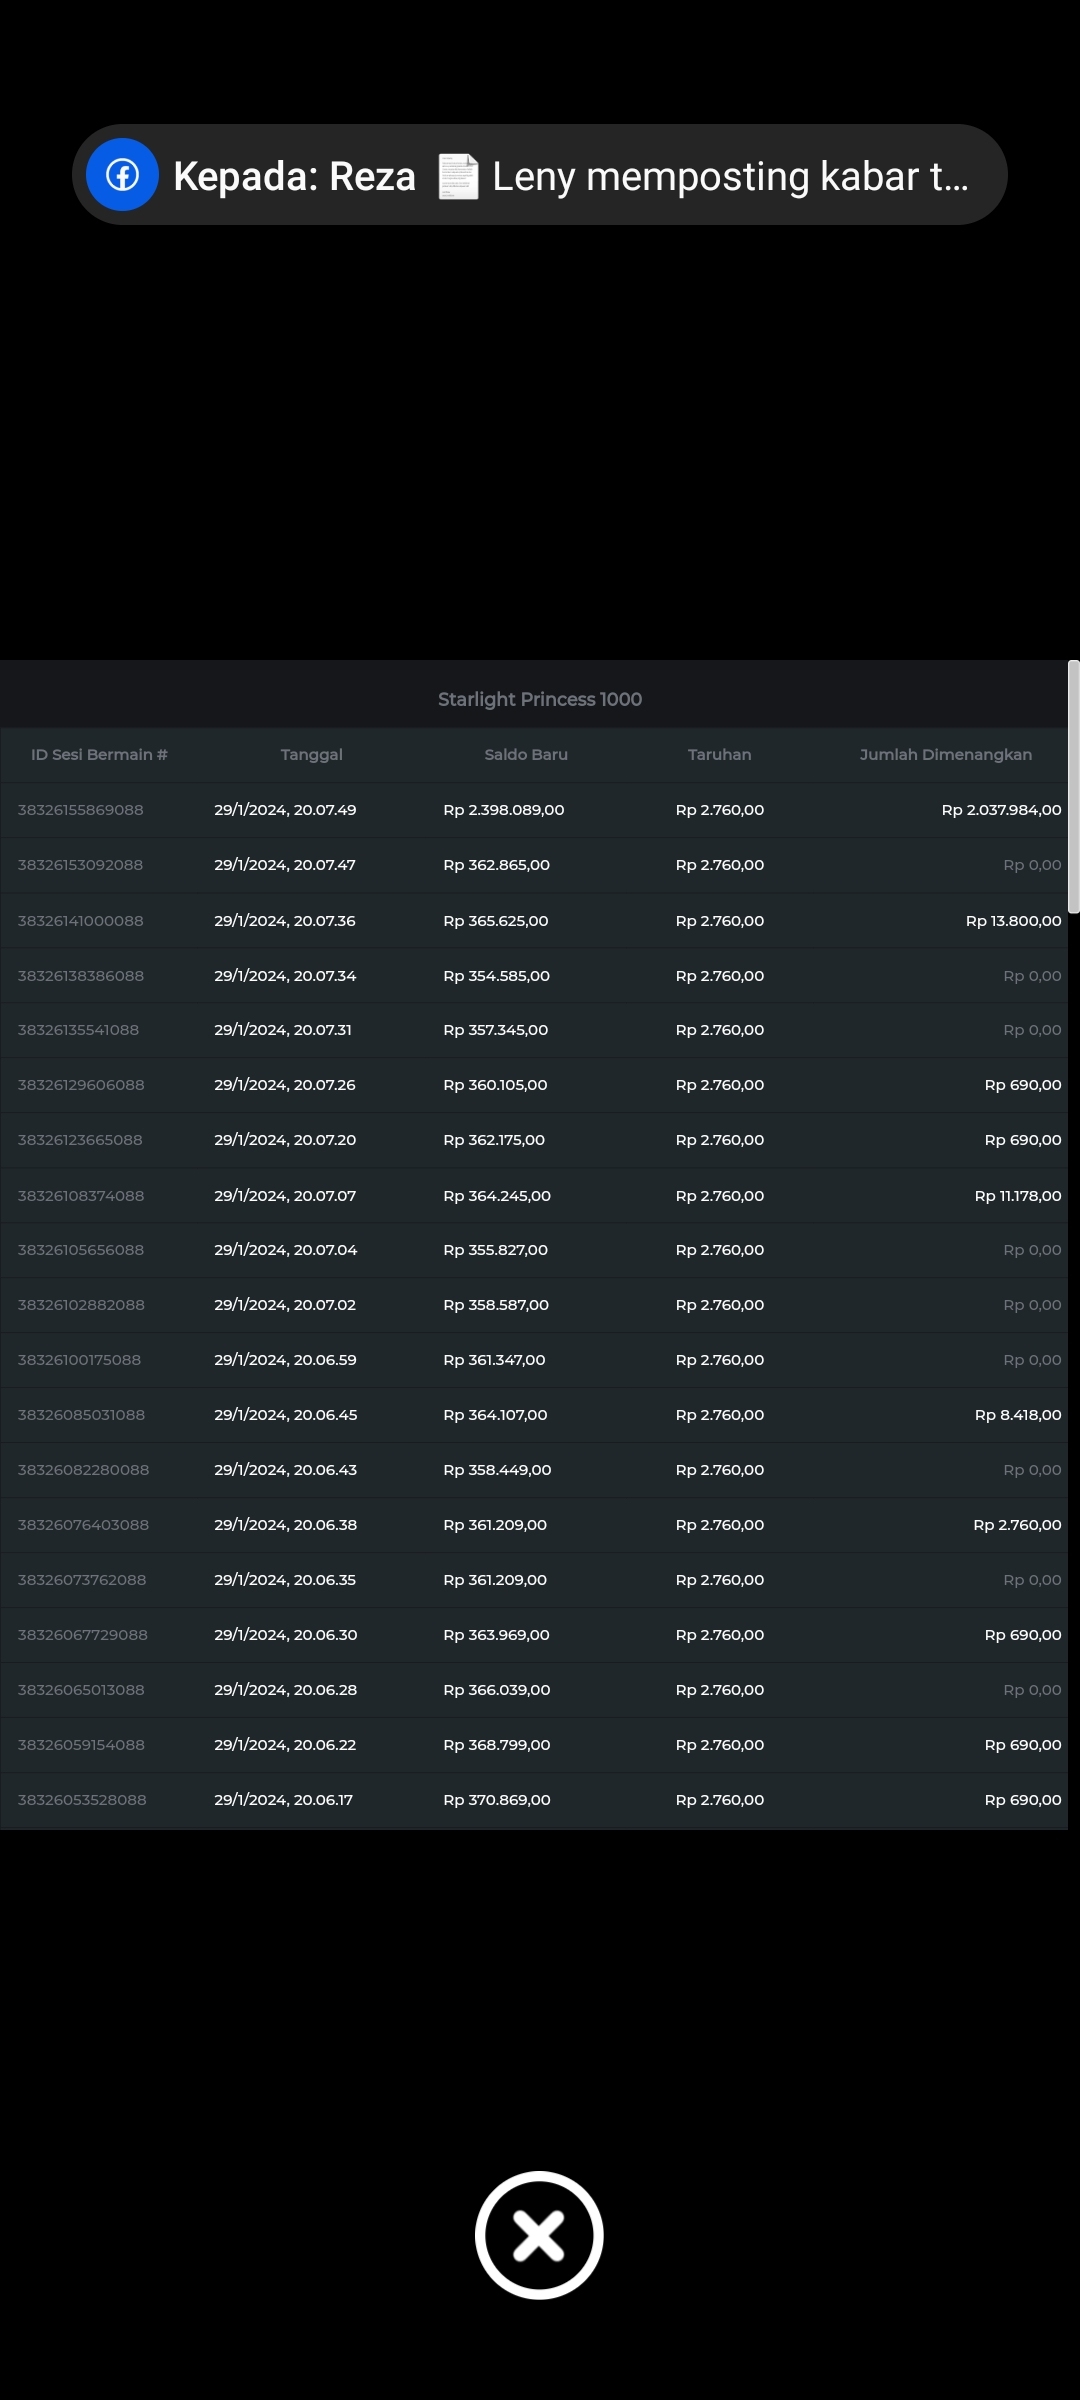
Task: Tap the Rp 2.398.089,00 balance cell
Action: coord(504,810)
